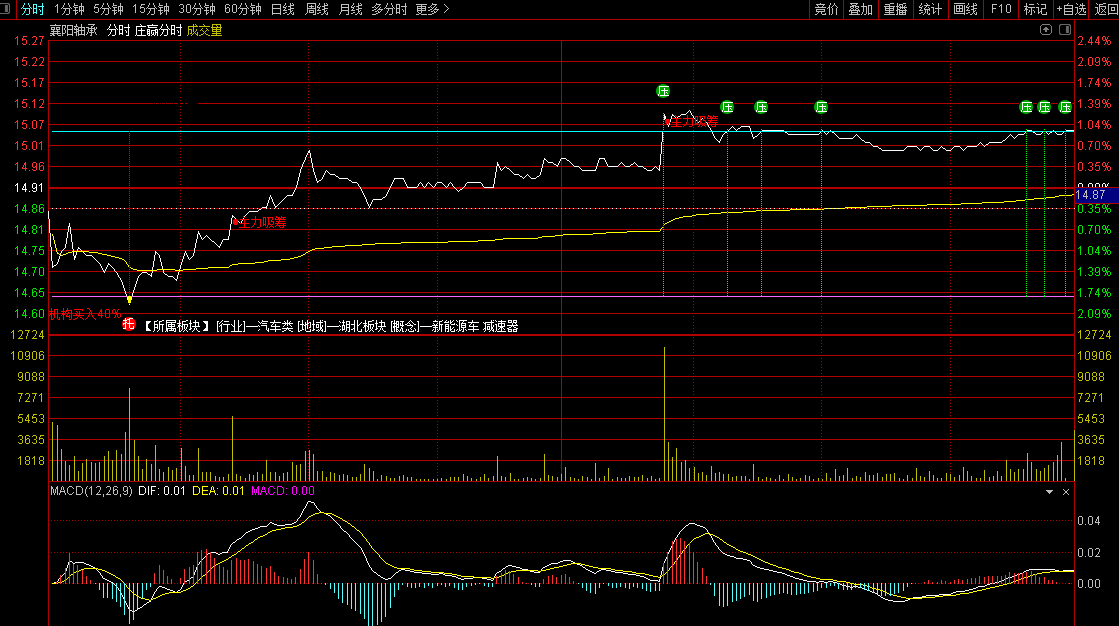Toggle the side panel layout icon
This screenshot has width=1119, height=626.
pyautogui.click(x=1063, y=30)
